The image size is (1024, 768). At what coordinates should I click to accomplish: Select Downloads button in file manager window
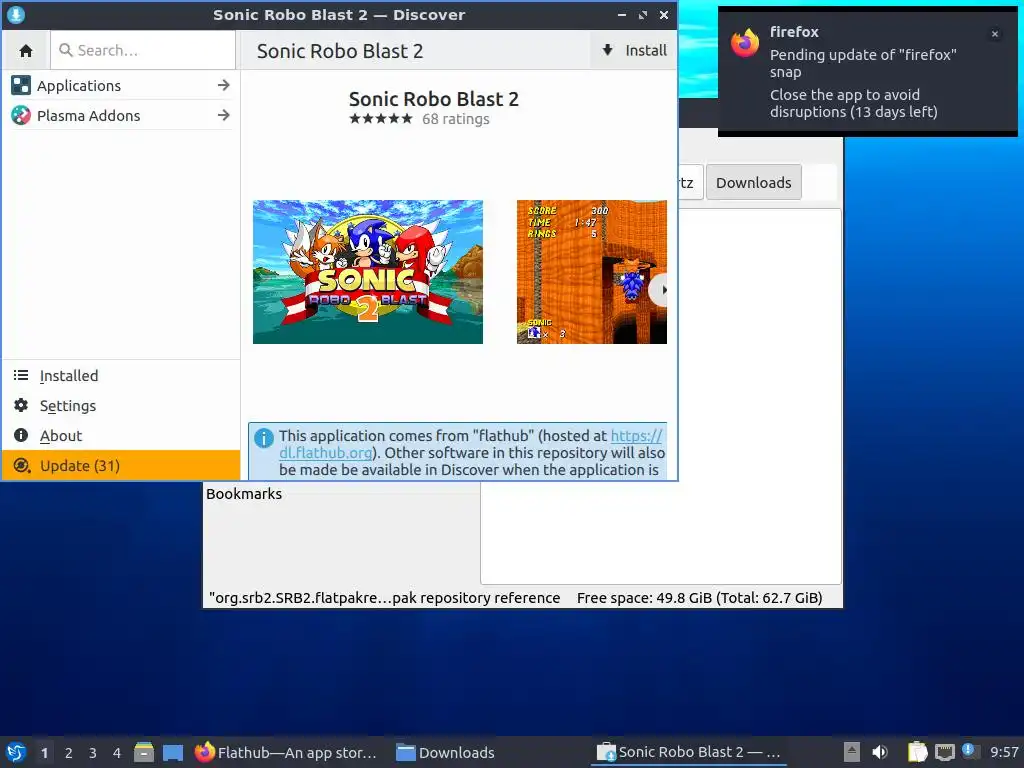tap(754, 183)
